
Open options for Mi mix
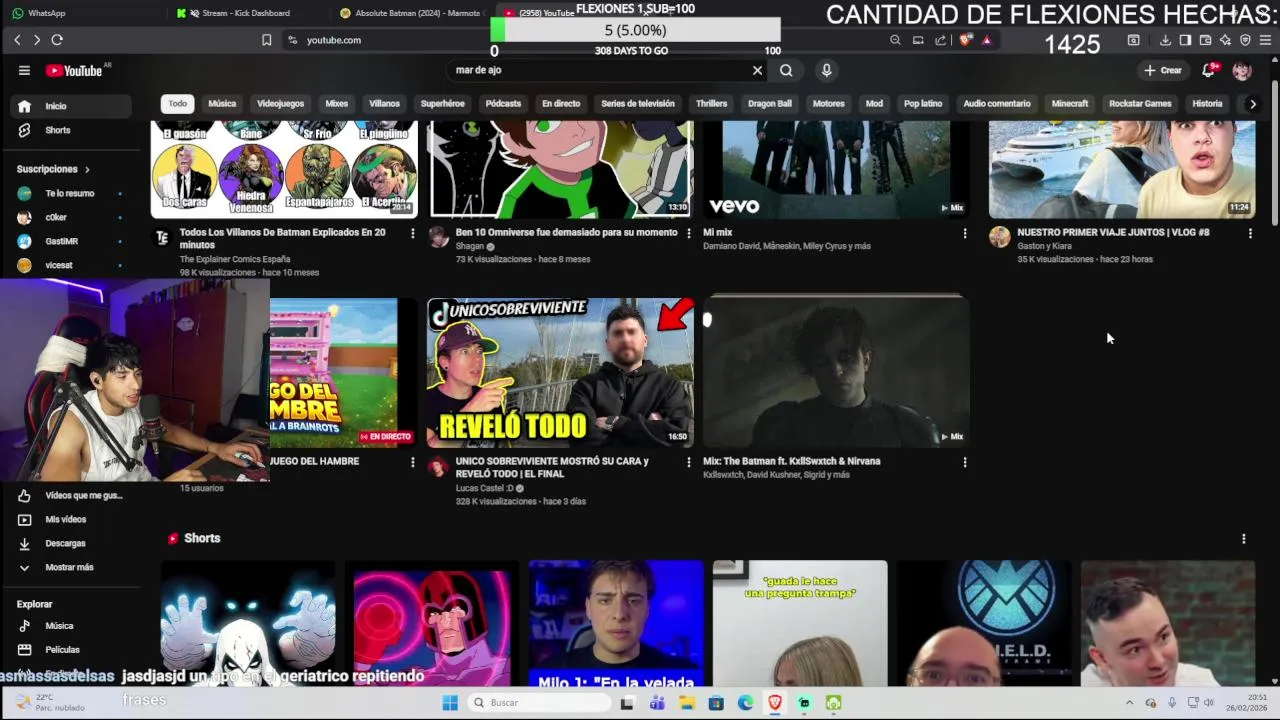click(964, 233)
